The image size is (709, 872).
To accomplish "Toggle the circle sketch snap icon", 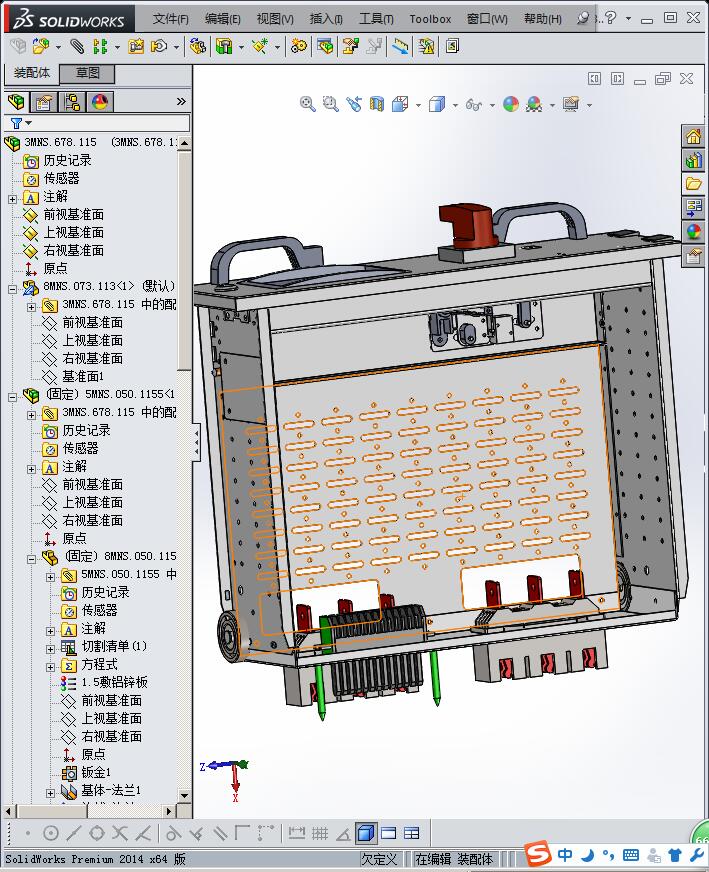I will coord(51,833).
